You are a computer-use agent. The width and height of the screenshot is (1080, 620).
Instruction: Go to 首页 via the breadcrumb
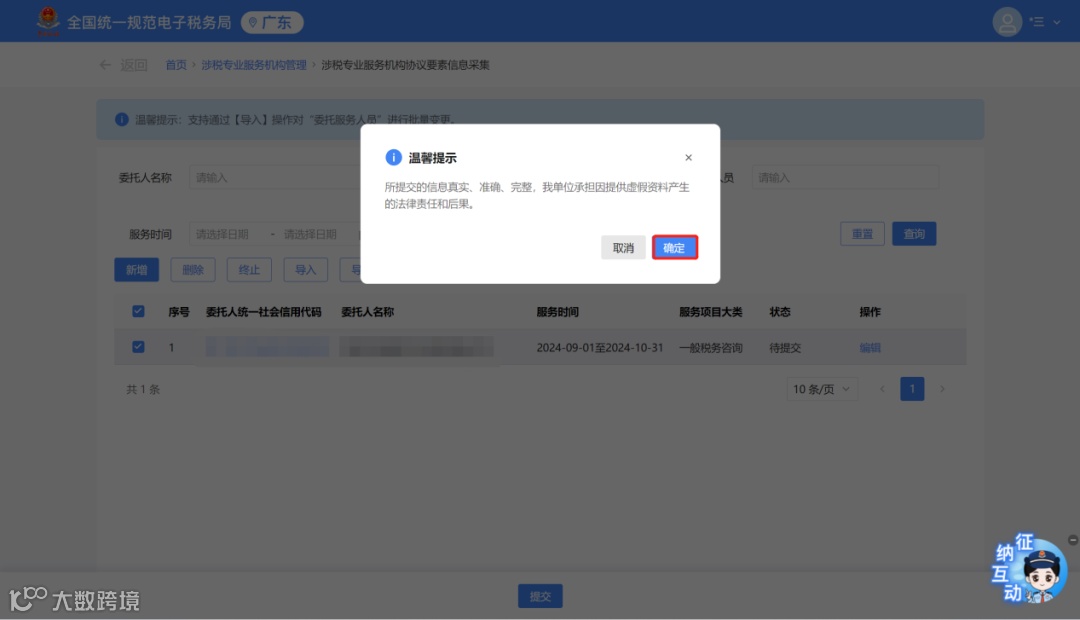pos(176,63)
